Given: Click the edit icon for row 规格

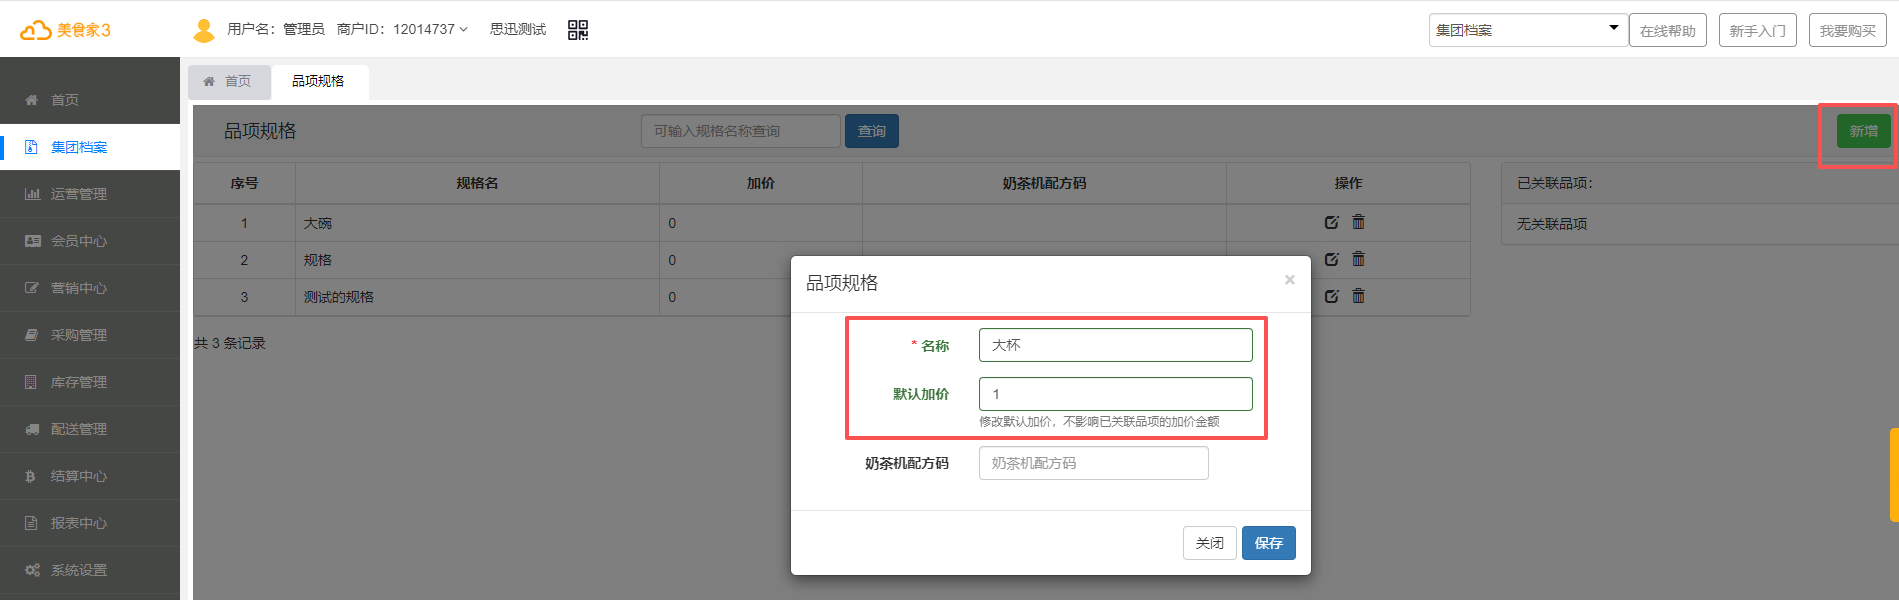Looking at the screenshot, I should click(1331, 260).
